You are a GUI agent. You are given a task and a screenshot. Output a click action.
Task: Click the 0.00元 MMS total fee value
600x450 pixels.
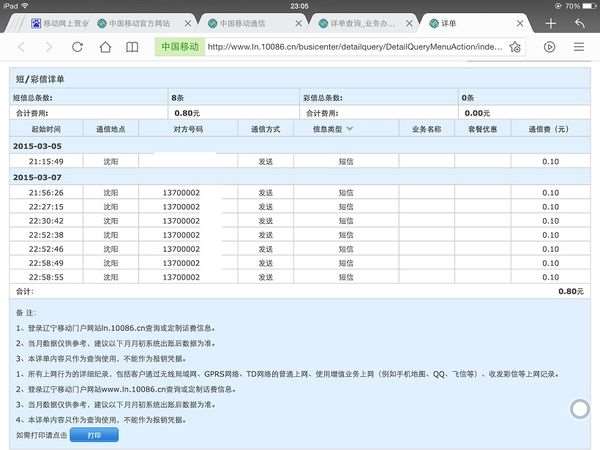(477, 113)
